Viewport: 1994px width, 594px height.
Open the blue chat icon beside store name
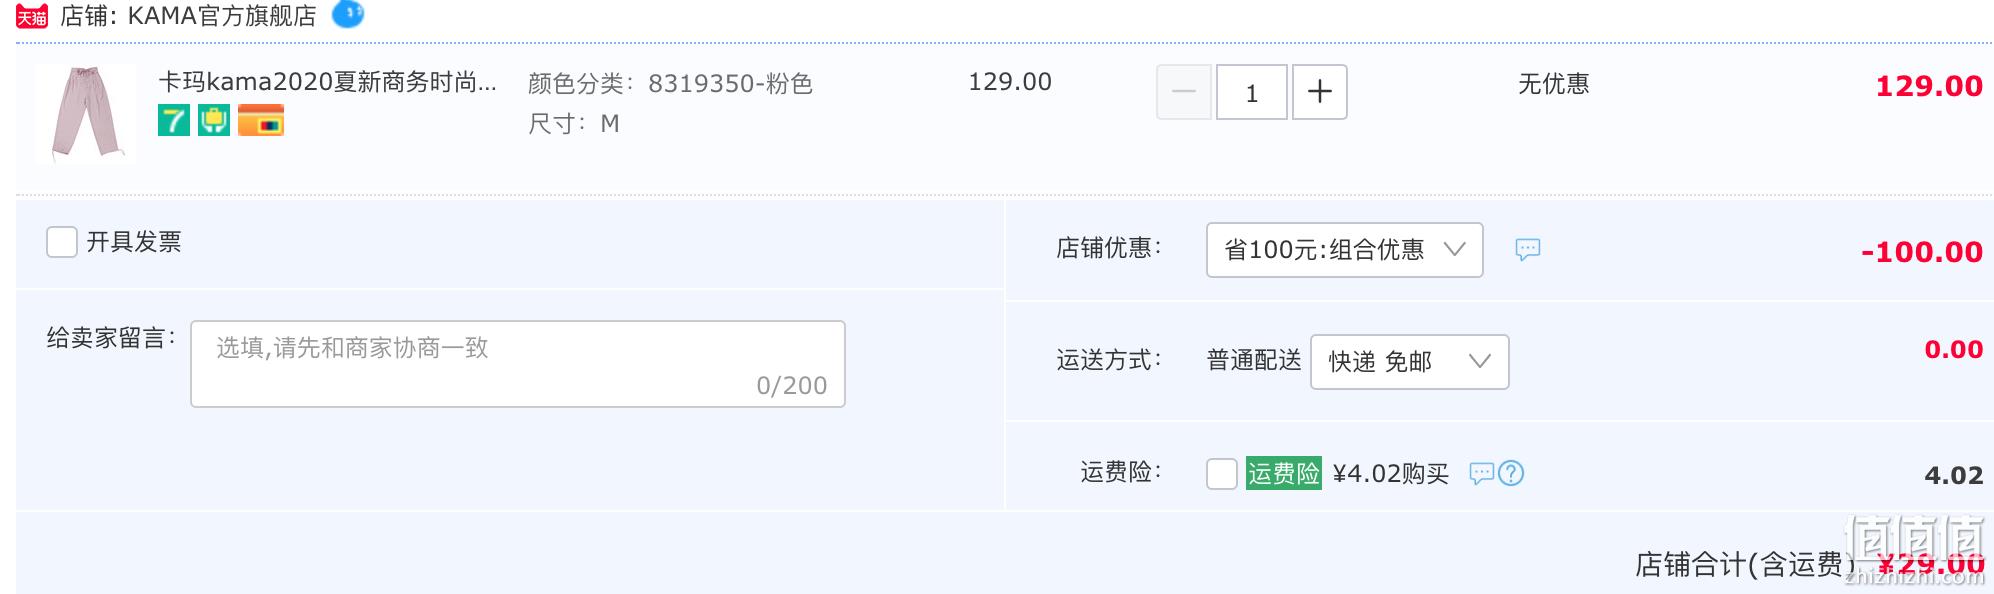click(348, 13)
